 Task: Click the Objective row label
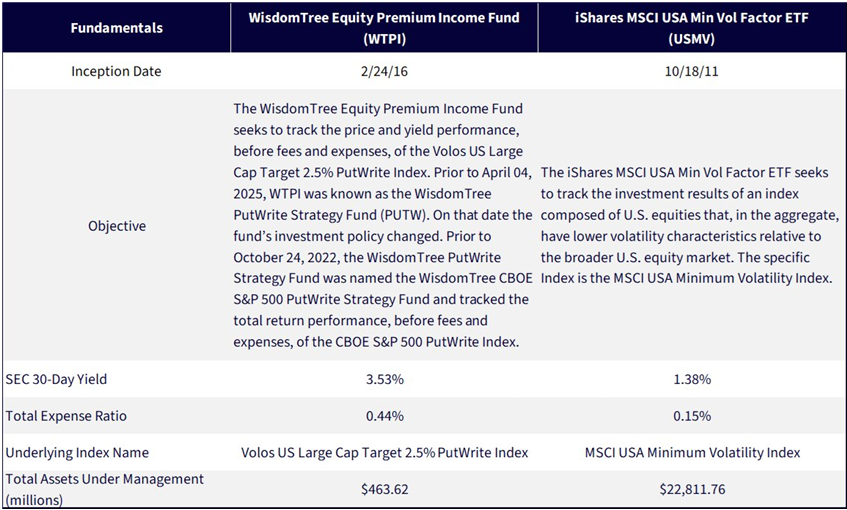click(x=117, y=225)
